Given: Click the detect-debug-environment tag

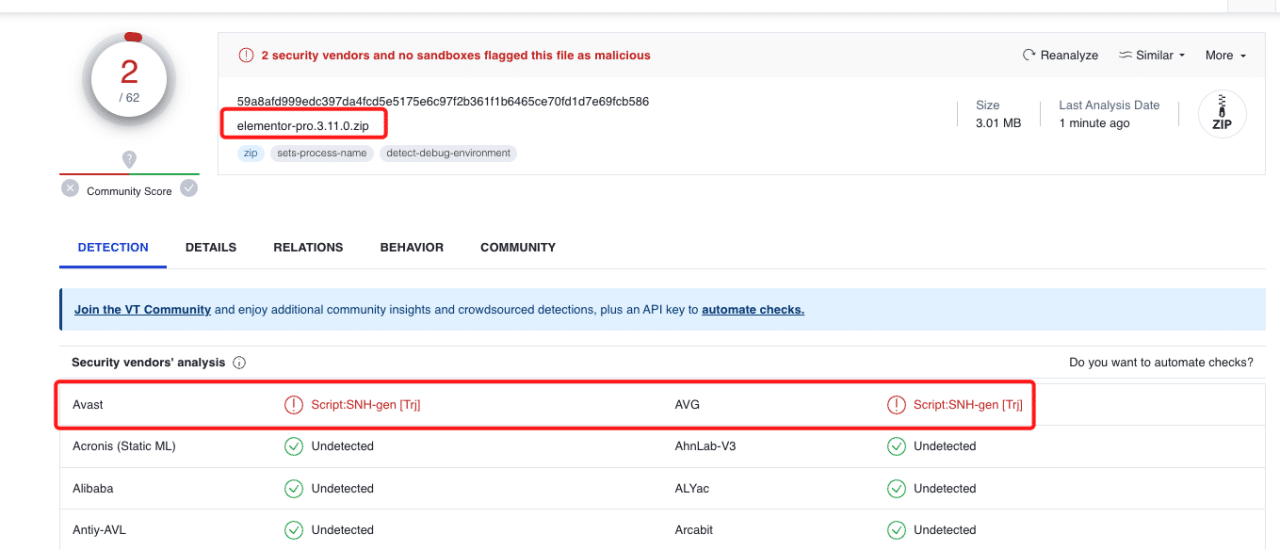Looking at the screenshot, I should point(448,153).
